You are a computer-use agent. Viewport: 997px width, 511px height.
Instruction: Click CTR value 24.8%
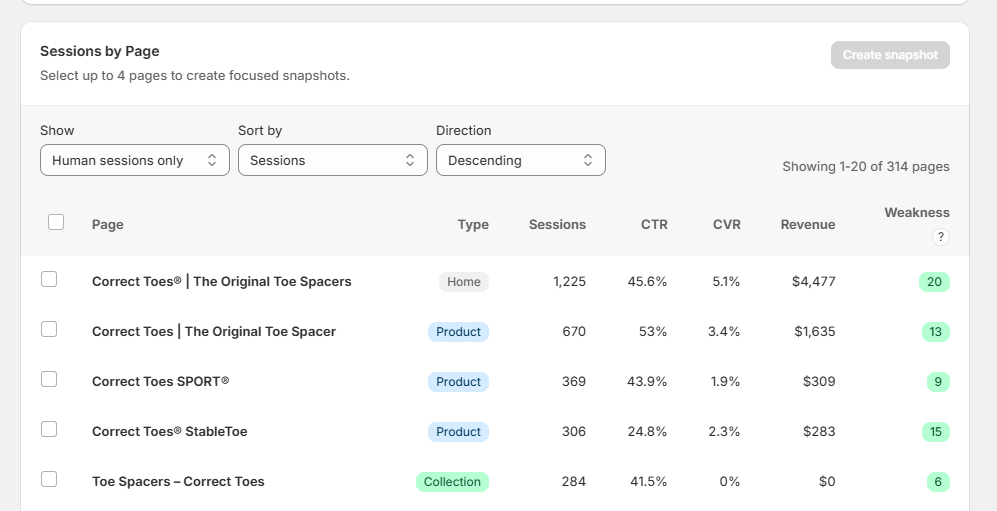(x=647, y=432)
